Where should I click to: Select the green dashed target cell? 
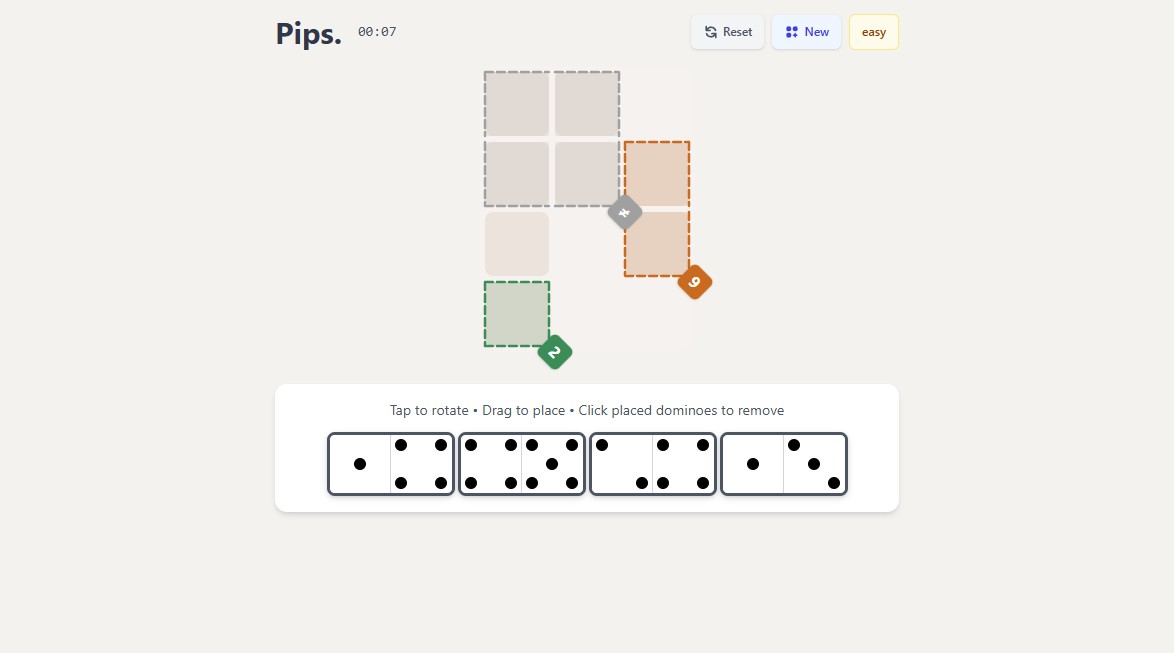(516, 313)
